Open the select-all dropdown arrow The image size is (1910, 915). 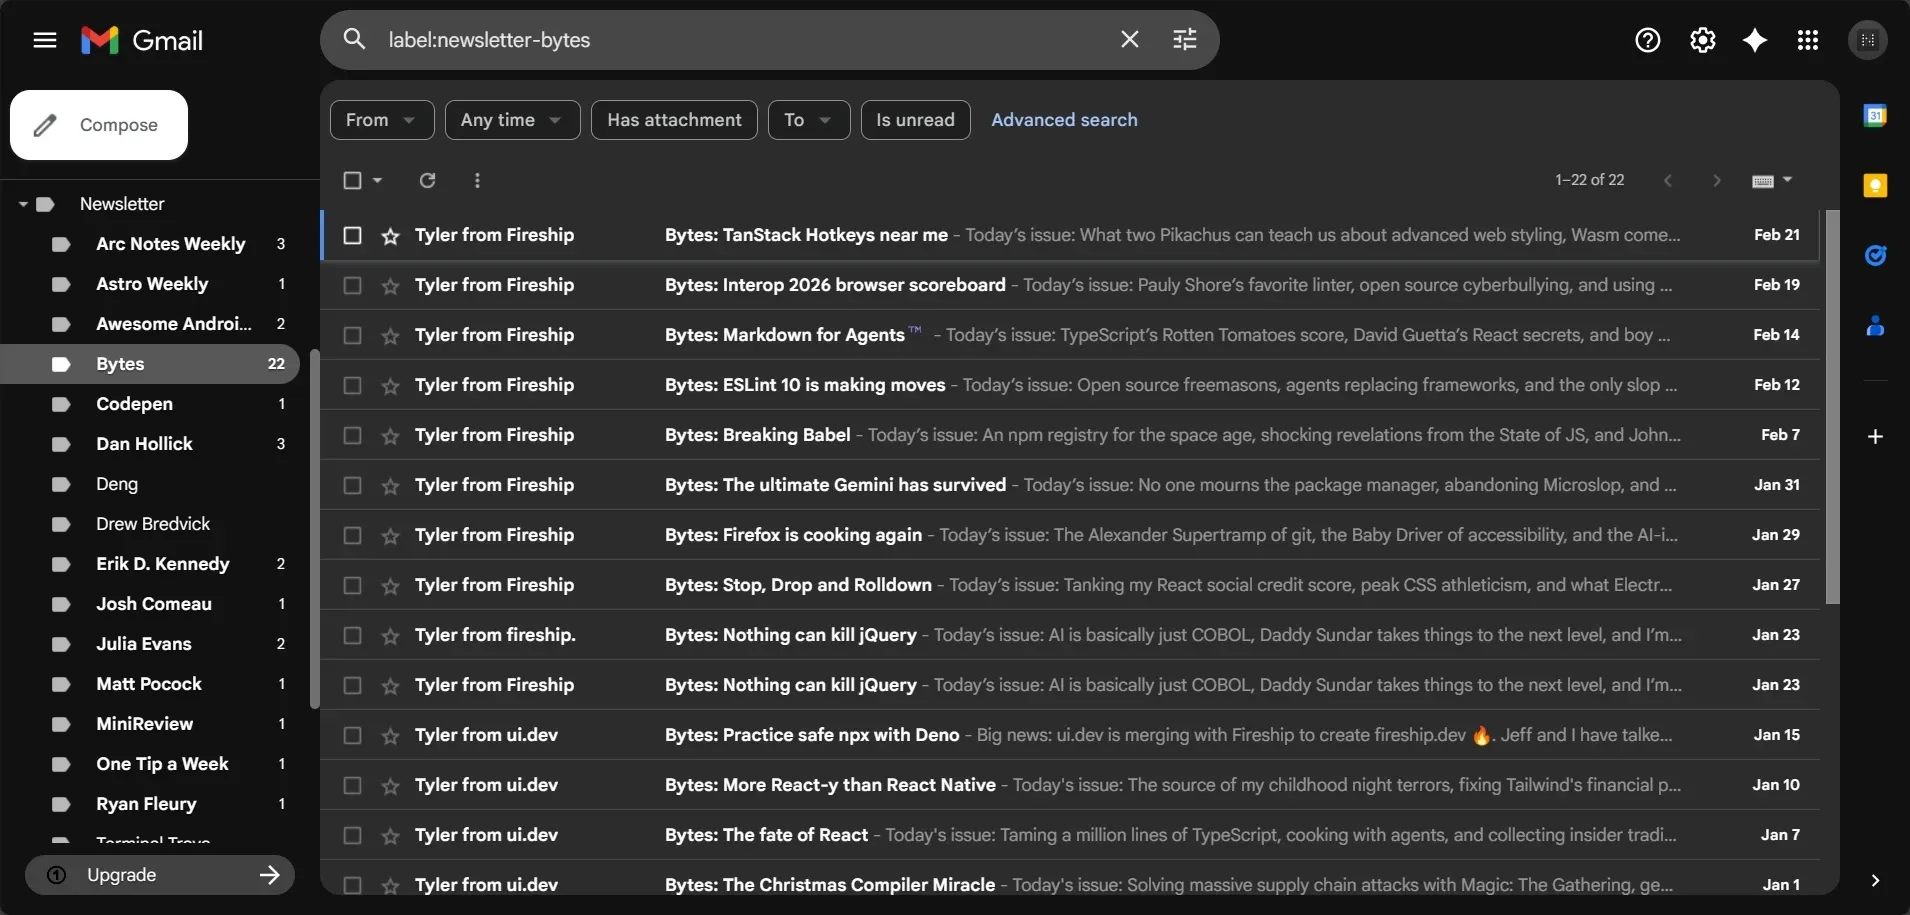pyautogui.click(x=377, y=180)
